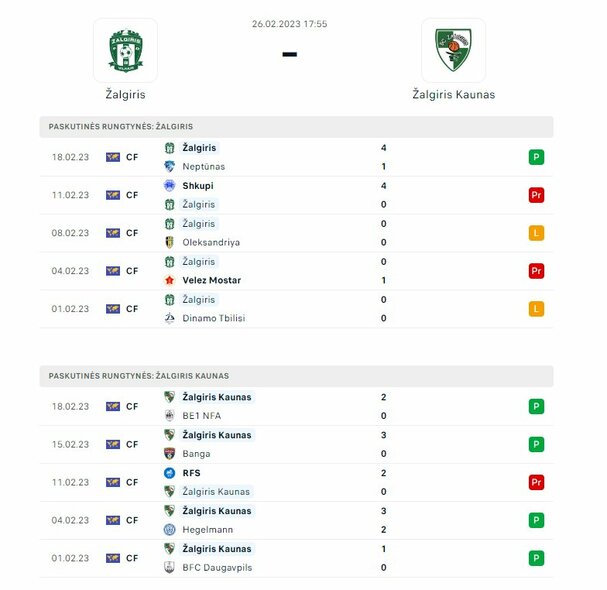Image resolution: width=607 pixels, height=590 pixels.
Task: Click the Hegelmann team crest icon
Action: (x=170, y=529)
